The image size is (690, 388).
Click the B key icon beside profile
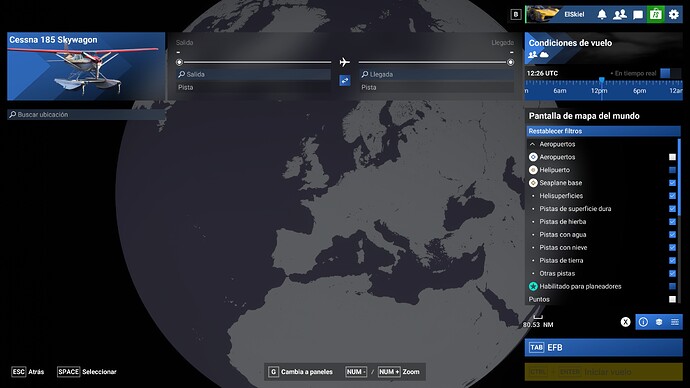pos(516,15)
